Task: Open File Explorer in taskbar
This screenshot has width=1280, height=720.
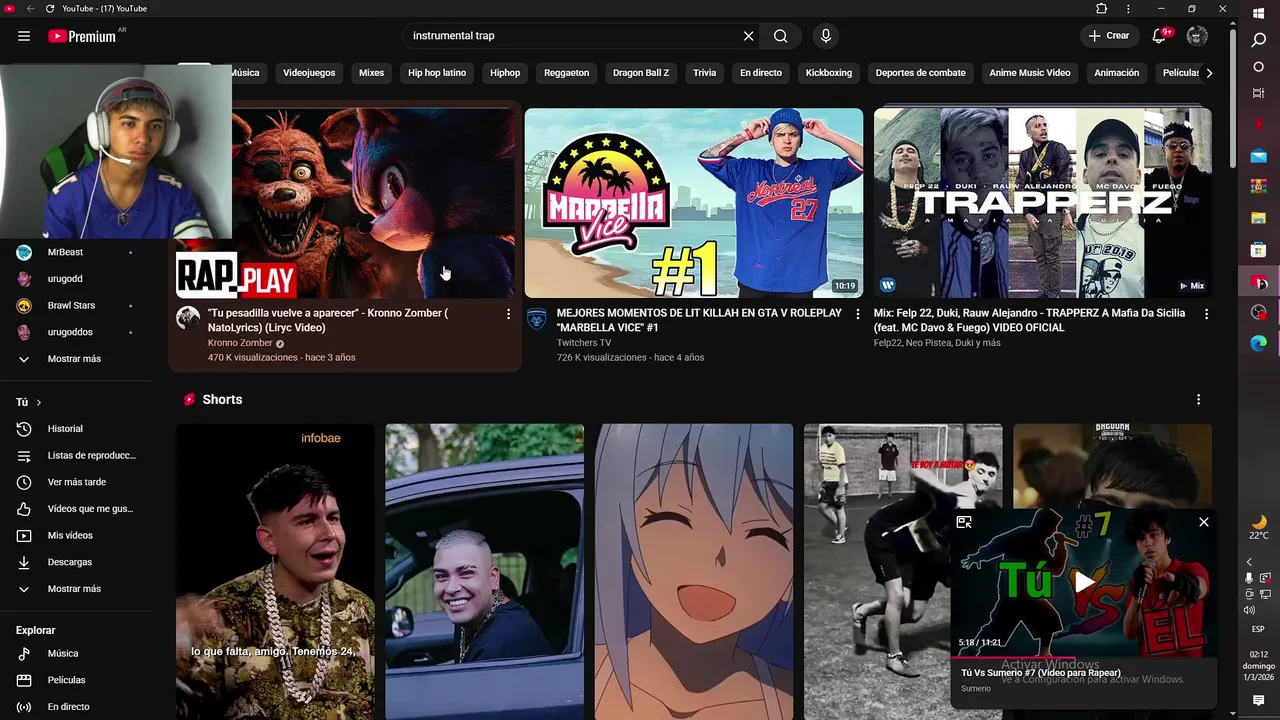Action: coord(1259,217)
